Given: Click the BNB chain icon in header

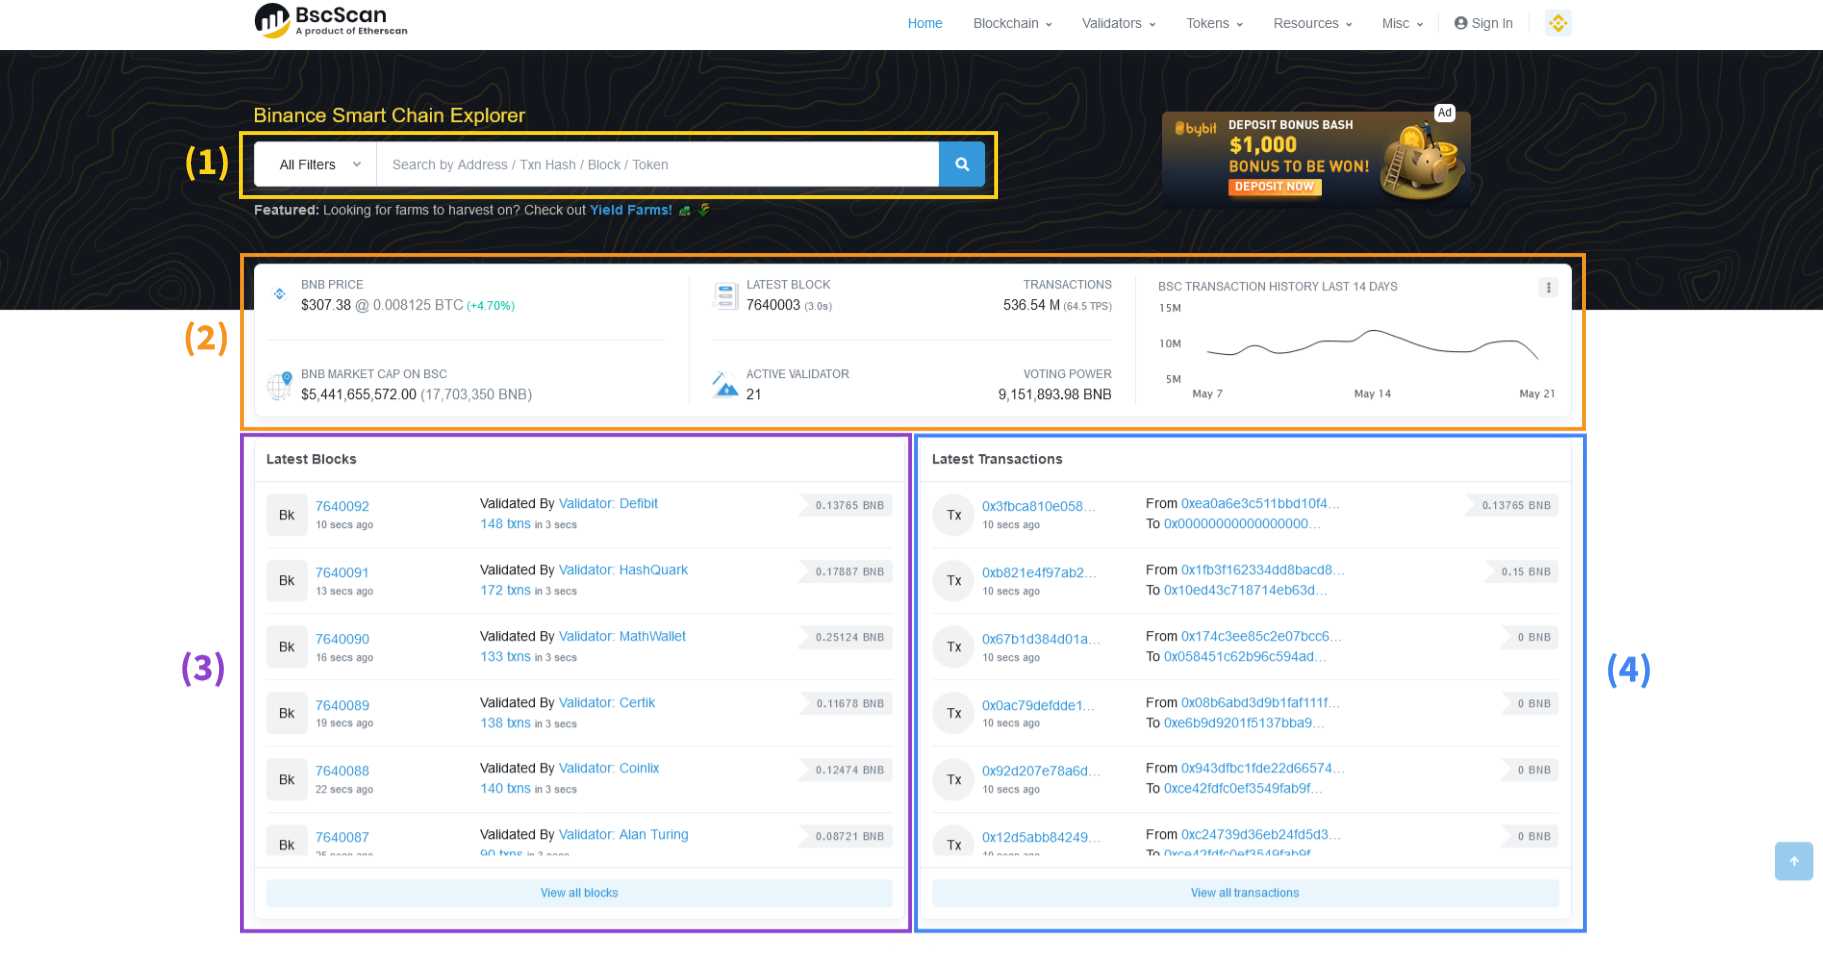Looking at the screenshot, I should [x=1557, y=23].
